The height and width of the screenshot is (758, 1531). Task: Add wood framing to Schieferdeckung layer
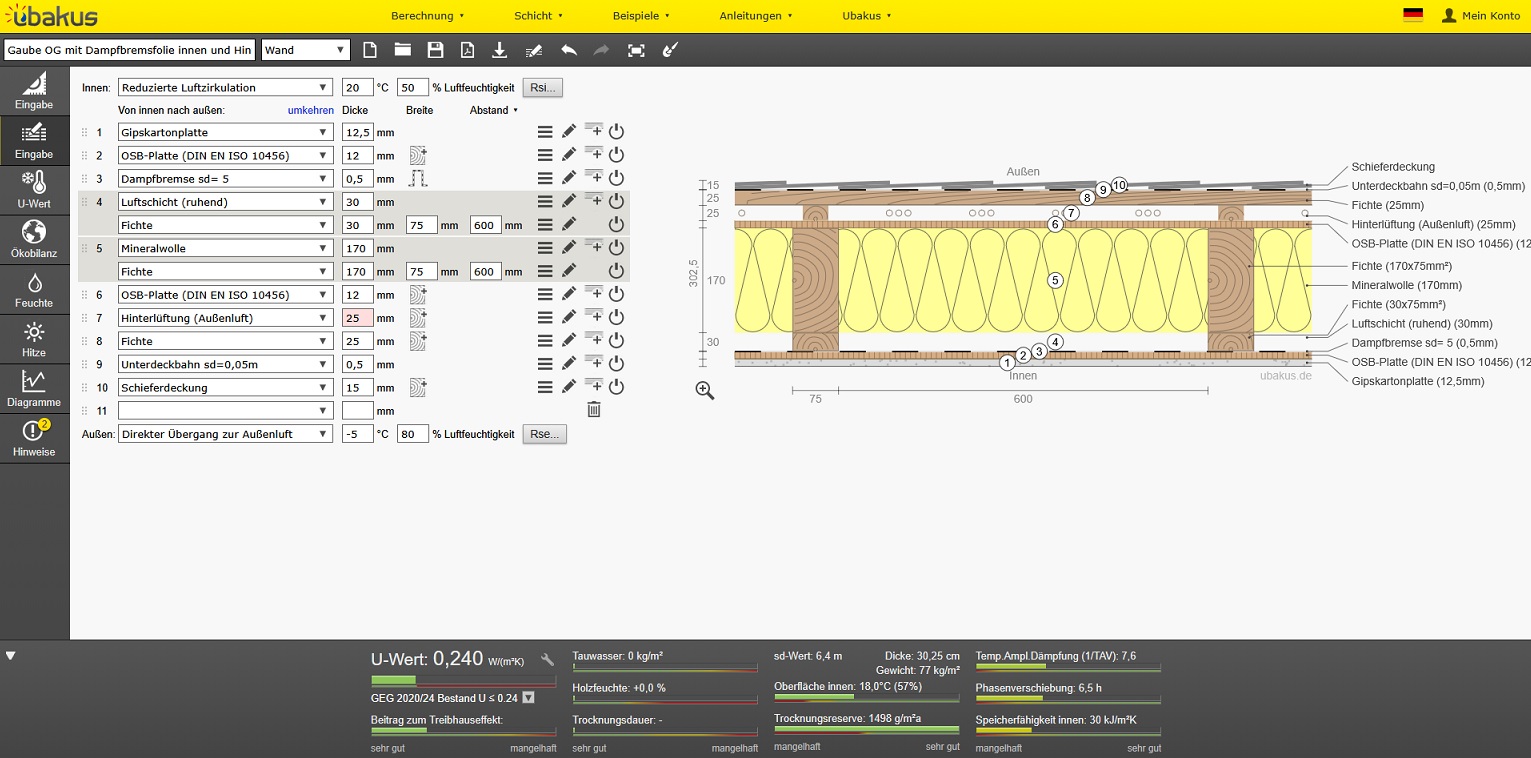pyautogui.click(x=418, y=387)
